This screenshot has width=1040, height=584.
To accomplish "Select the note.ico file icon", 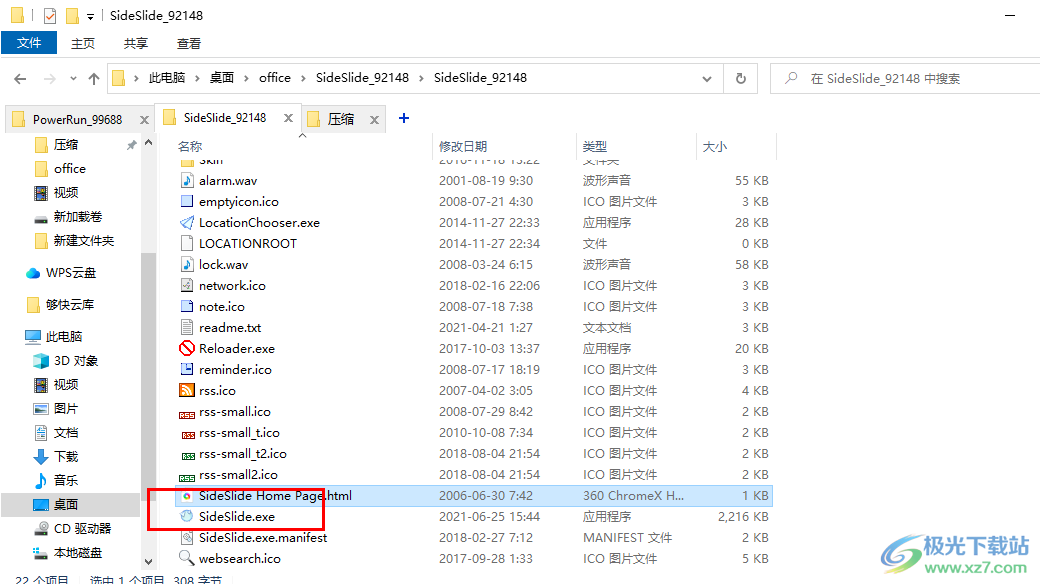I will 187,307.
